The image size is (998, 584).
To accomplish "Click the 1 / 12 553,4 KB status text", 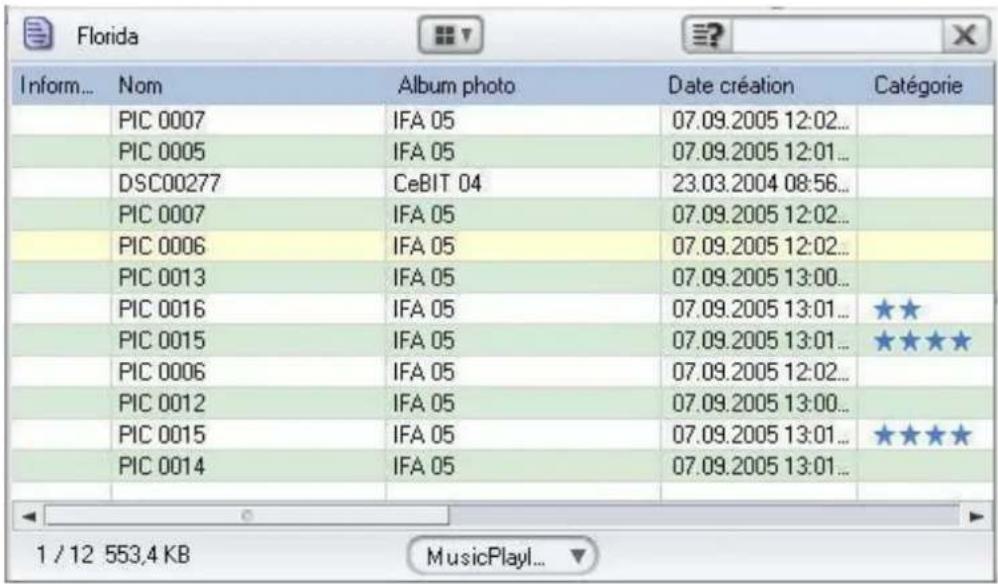I will (113, 555).
